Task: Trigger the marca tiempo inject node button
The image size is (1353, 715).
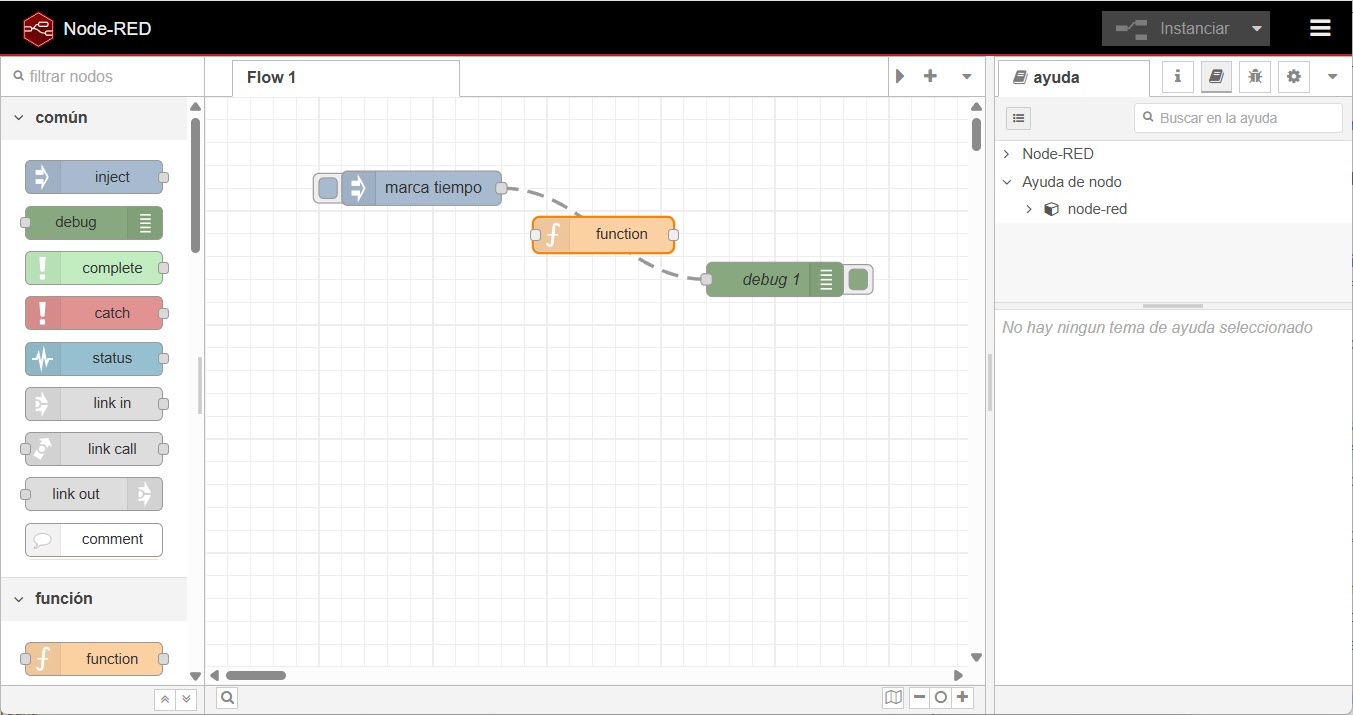Action: pyautogui.click(x=327, y=187)
